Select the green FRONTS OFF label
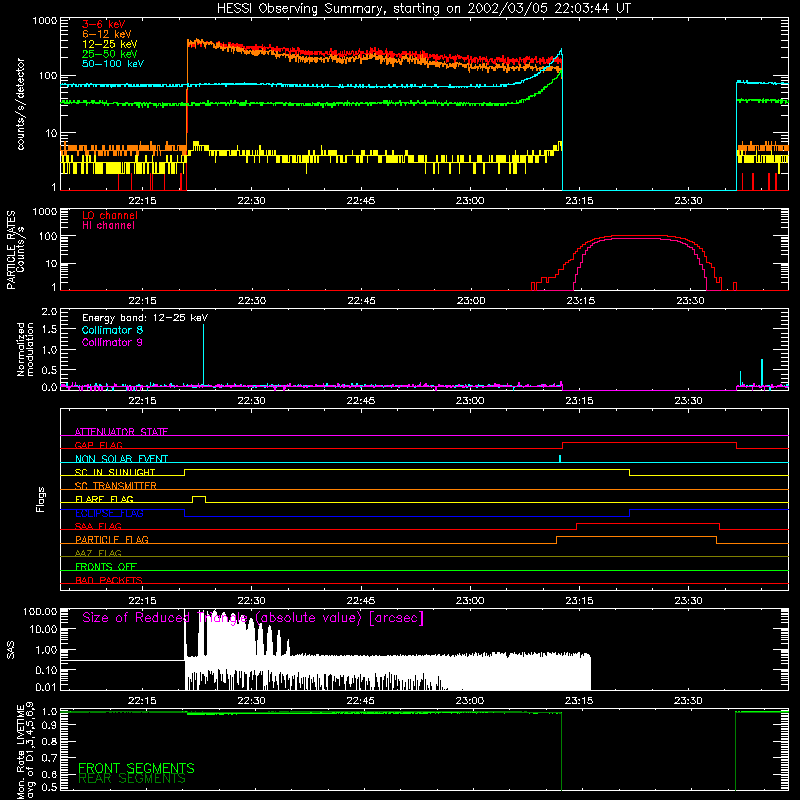 (x=106, y=567)
